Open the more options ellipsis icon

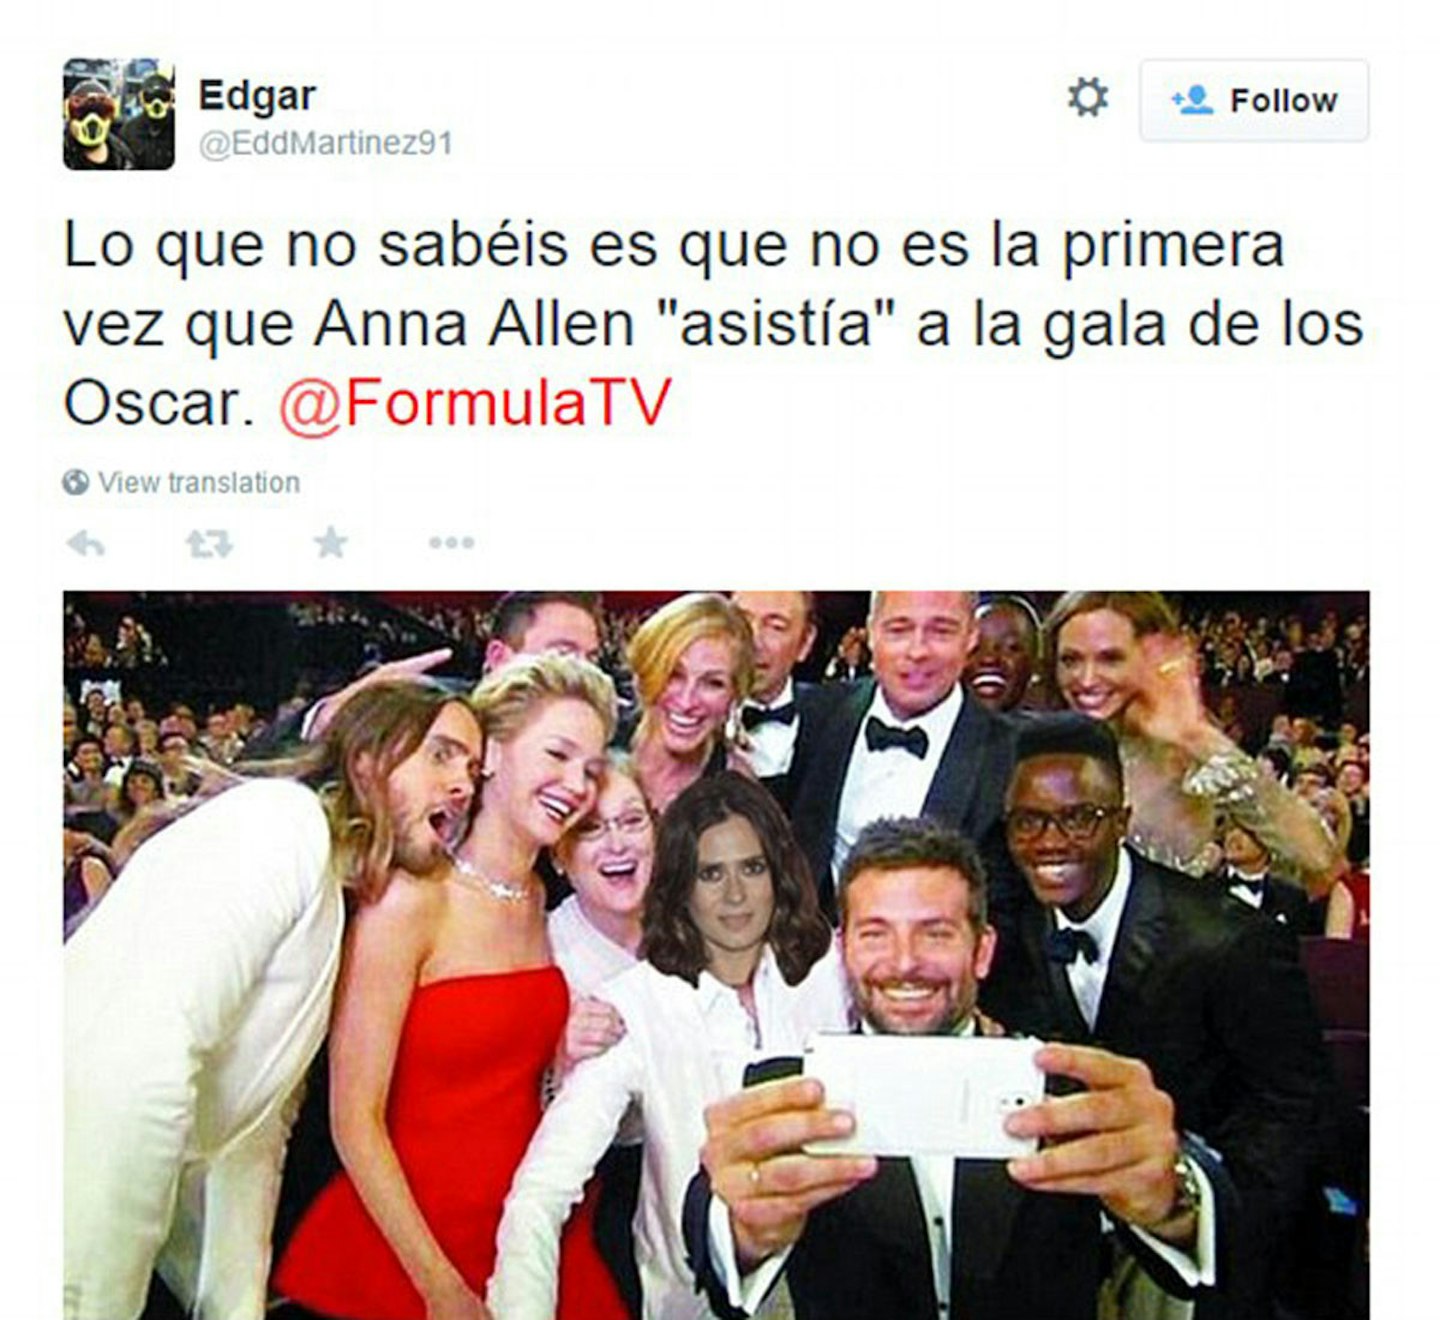pos(451,543)
